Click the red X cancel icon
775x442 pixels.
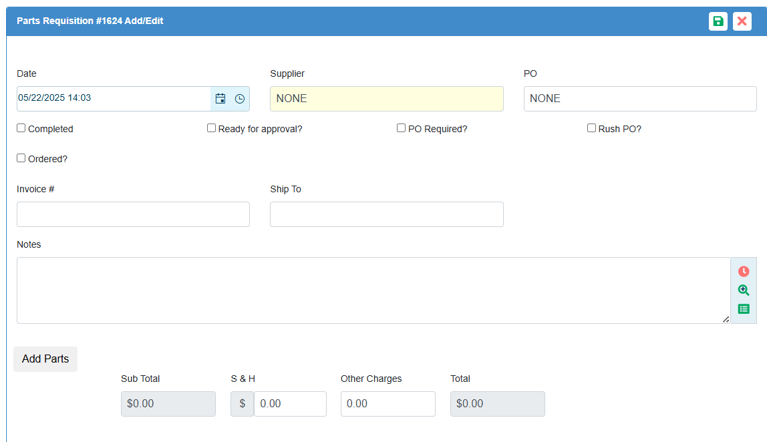pyautogui.click(x=742, y=21)
